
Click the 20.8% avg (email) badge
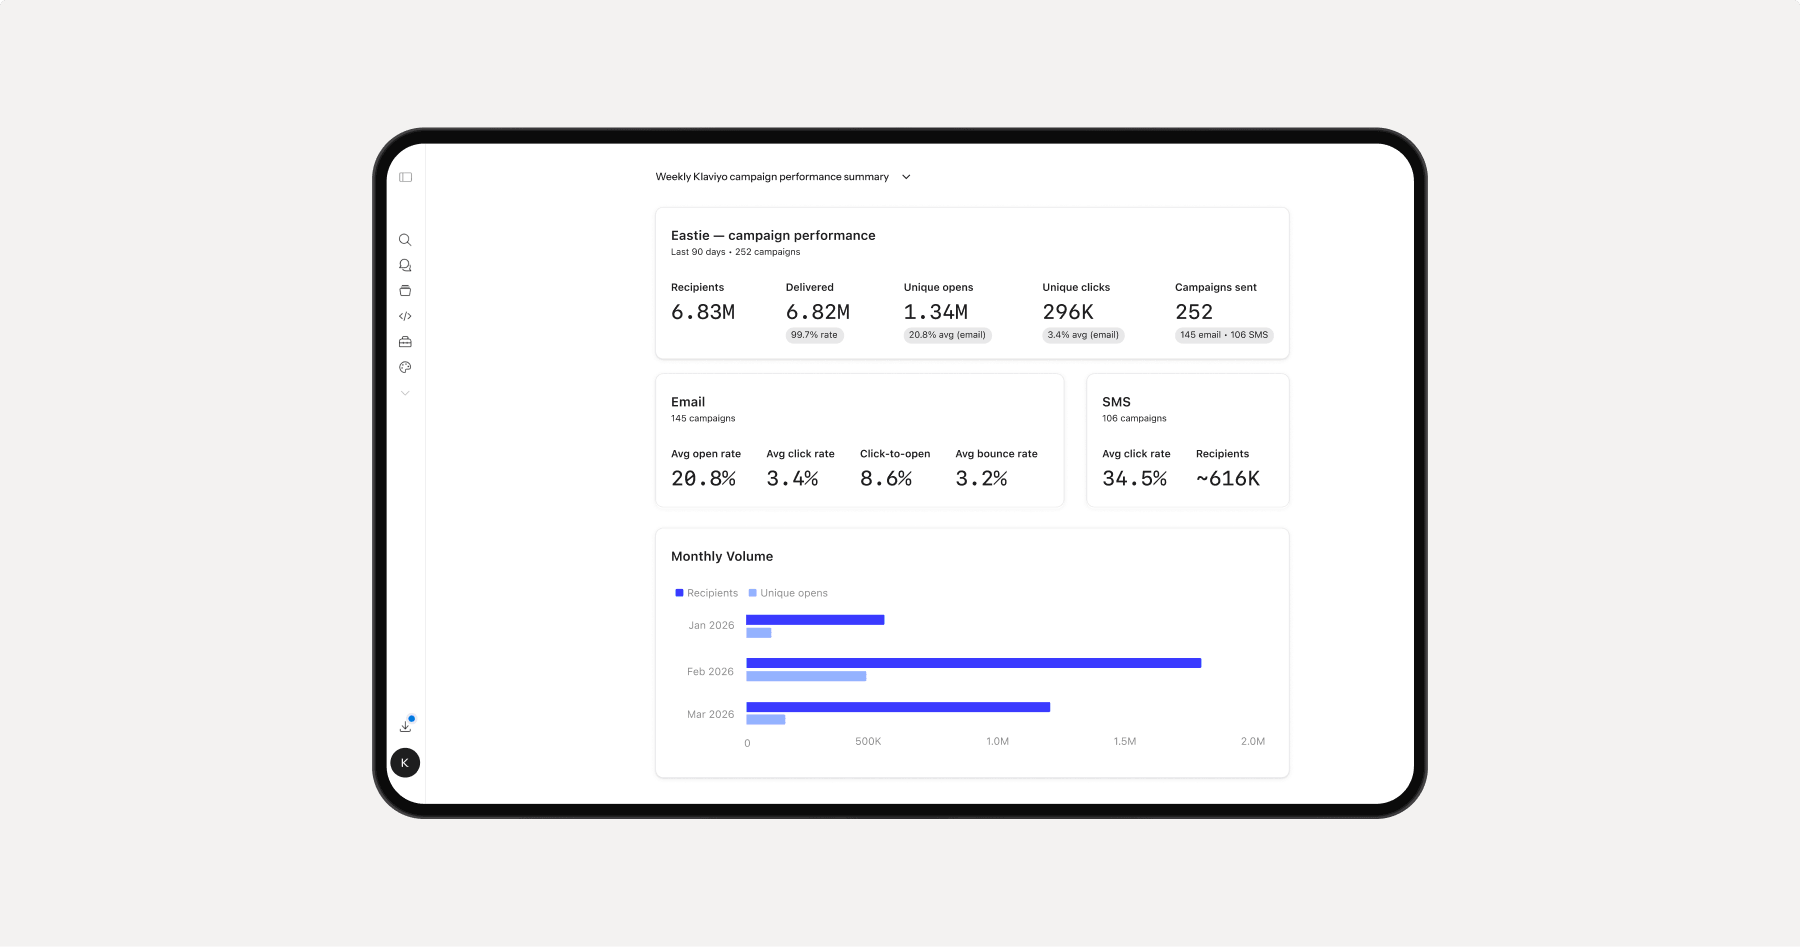pyautogui.click(x=947, y=335)
